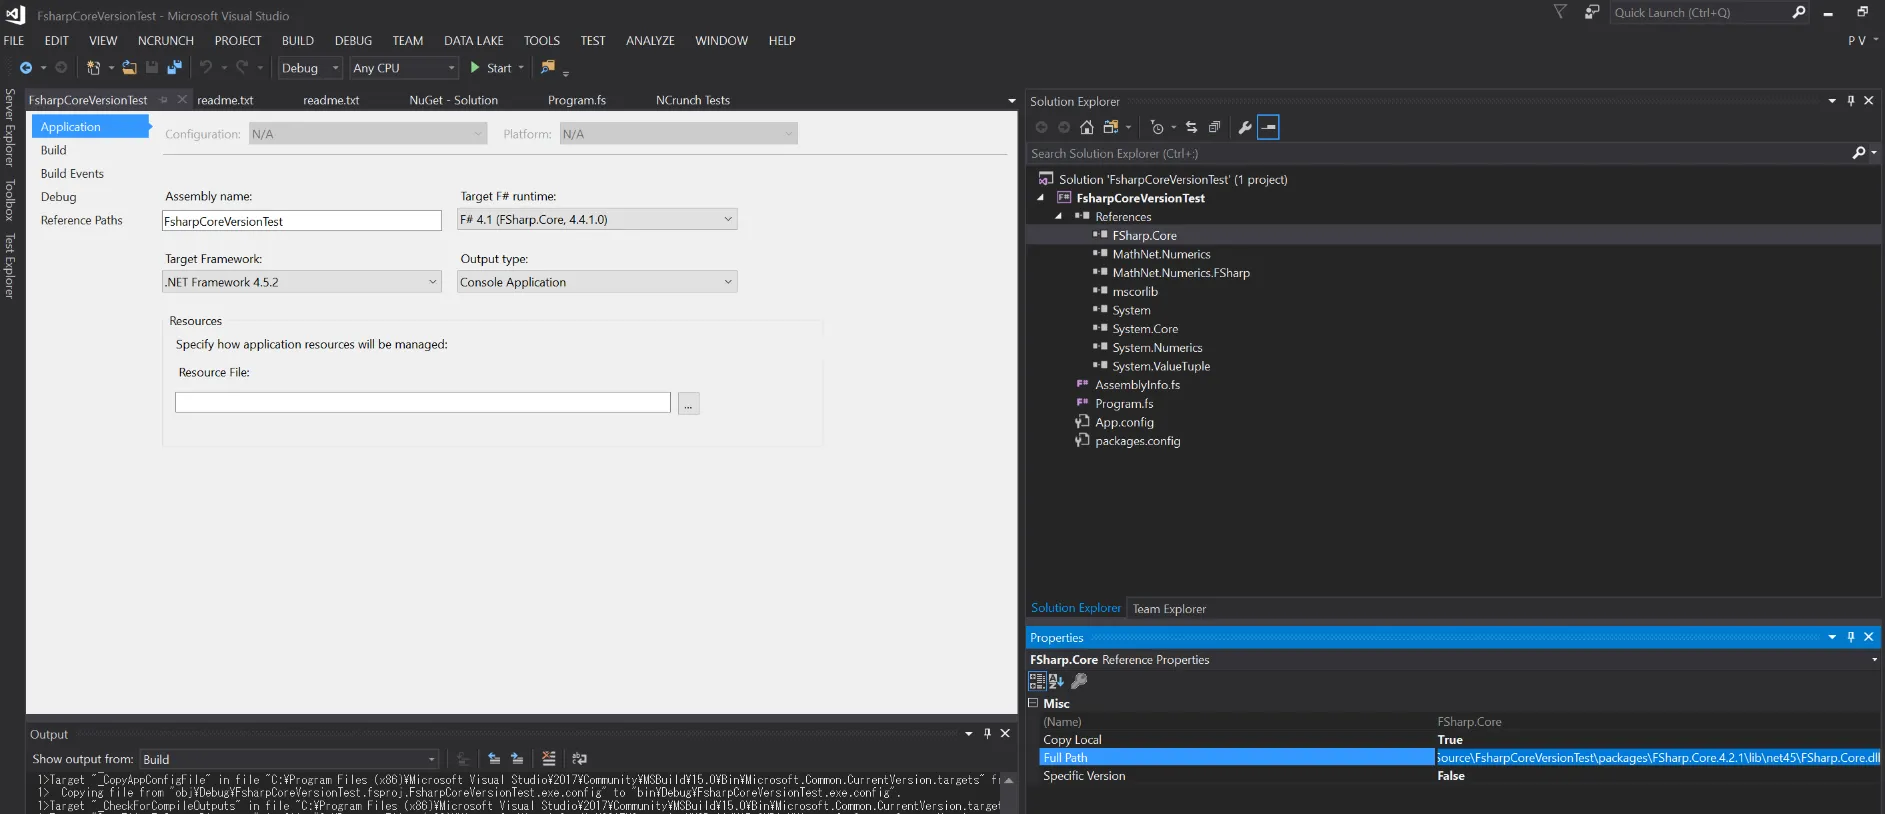Collapse the References tree node
Image resolution: width=1885 pixels, height=814 pixels.
pos(1059,217)
